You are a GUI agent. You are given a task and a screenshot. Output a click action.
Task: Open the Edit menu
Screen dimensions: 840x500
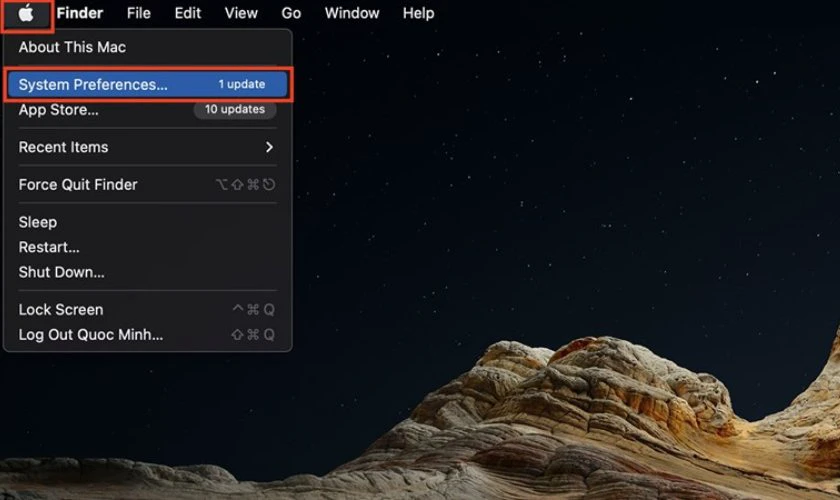click(187, 13)
